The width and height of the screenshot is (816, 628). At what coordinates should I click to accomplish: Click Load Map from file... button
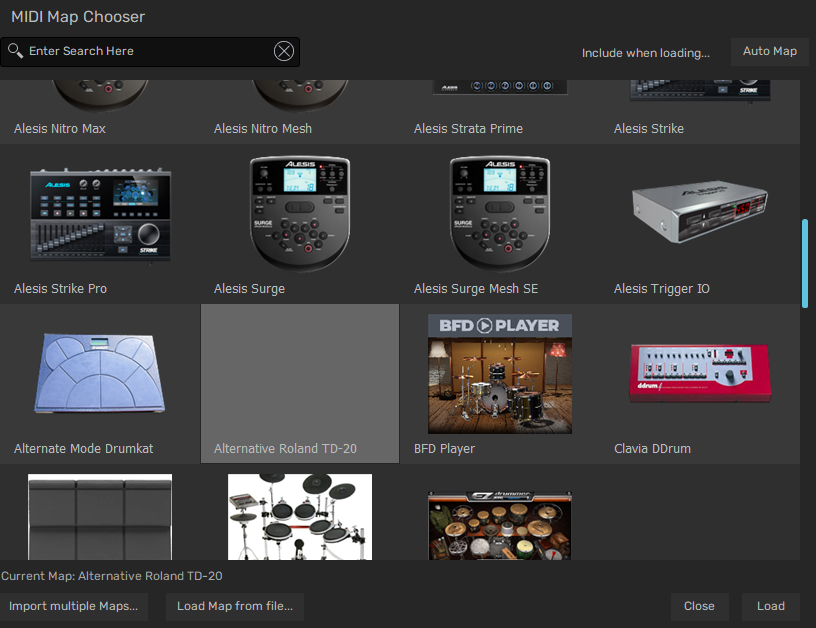(x=235, y=606)
